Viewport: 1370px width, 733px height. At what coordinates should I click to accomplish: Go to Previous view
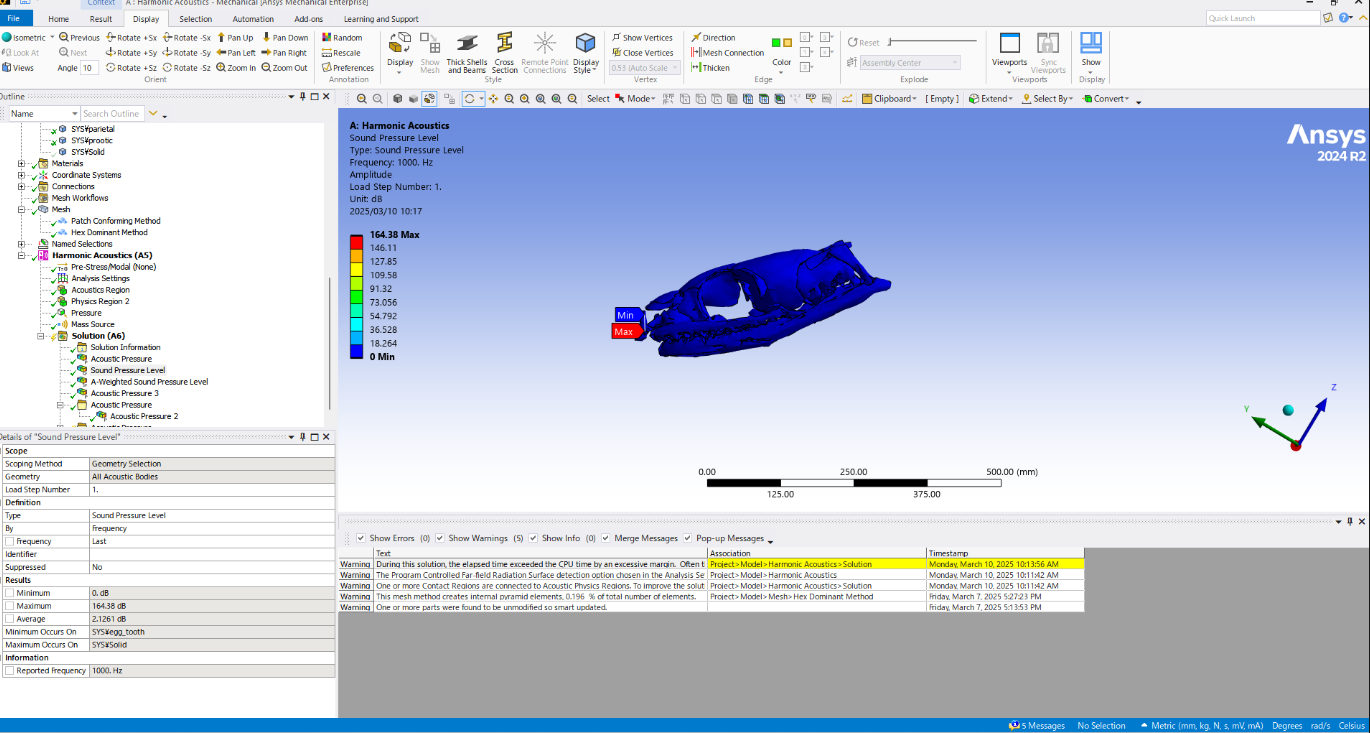[79, 37]
